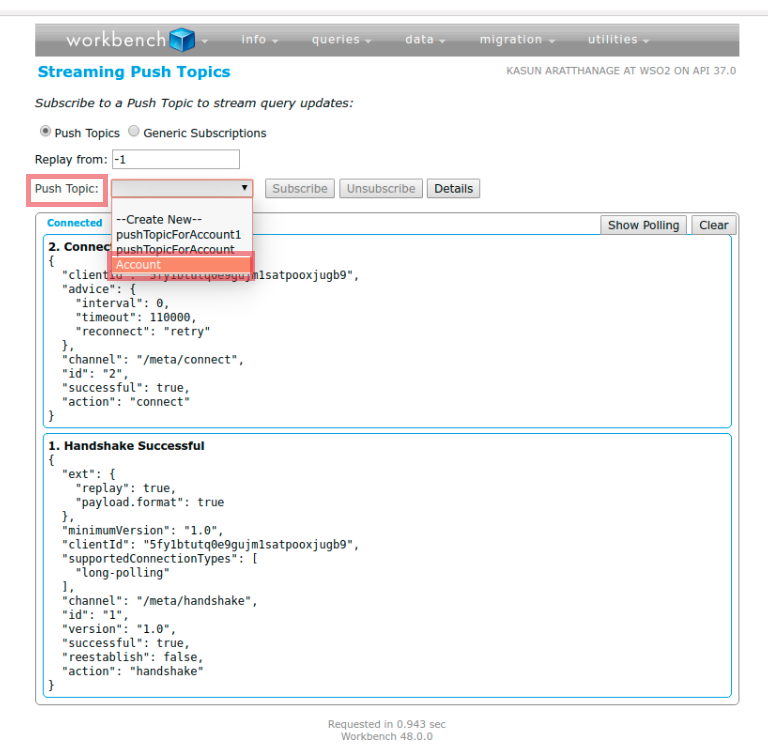Click the "minimumVersion": "1.0" line

click(143, 530)
